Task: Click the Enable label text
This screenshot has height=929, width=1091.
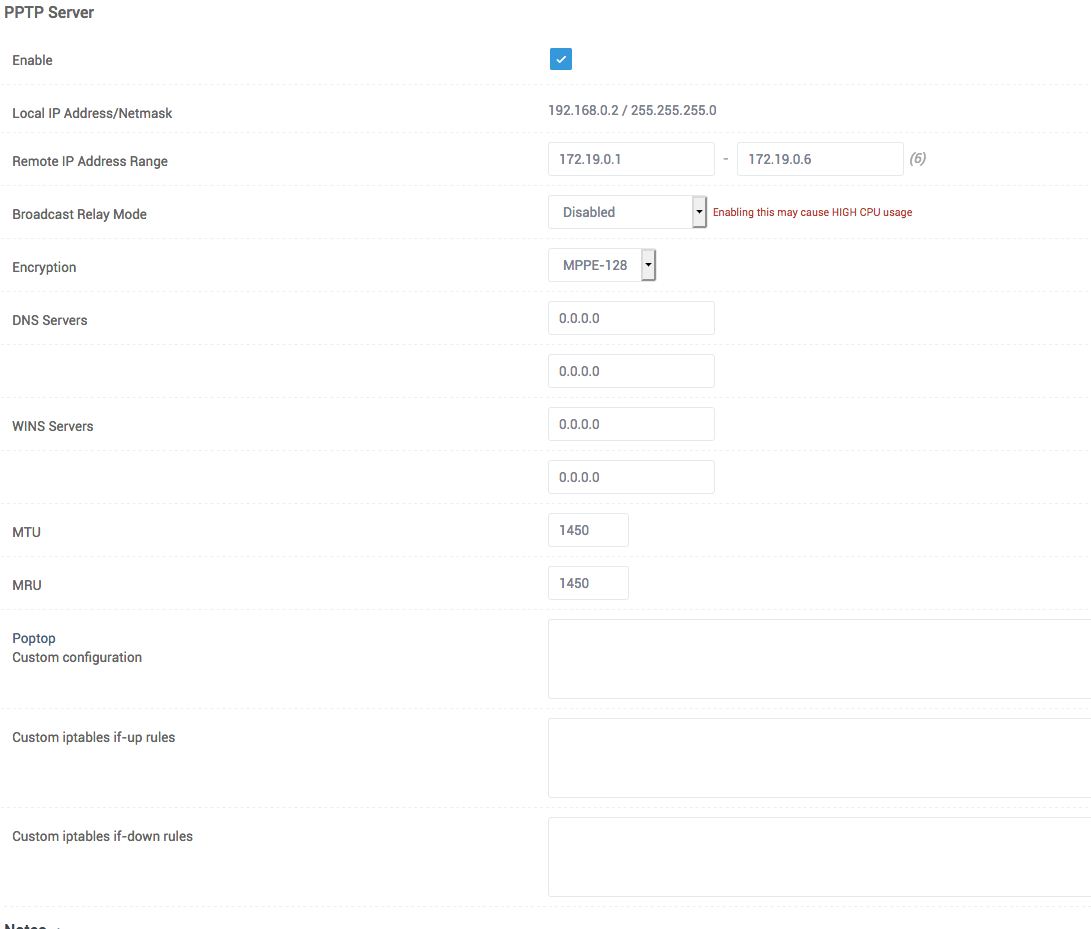Action: (x=32, y=60)
